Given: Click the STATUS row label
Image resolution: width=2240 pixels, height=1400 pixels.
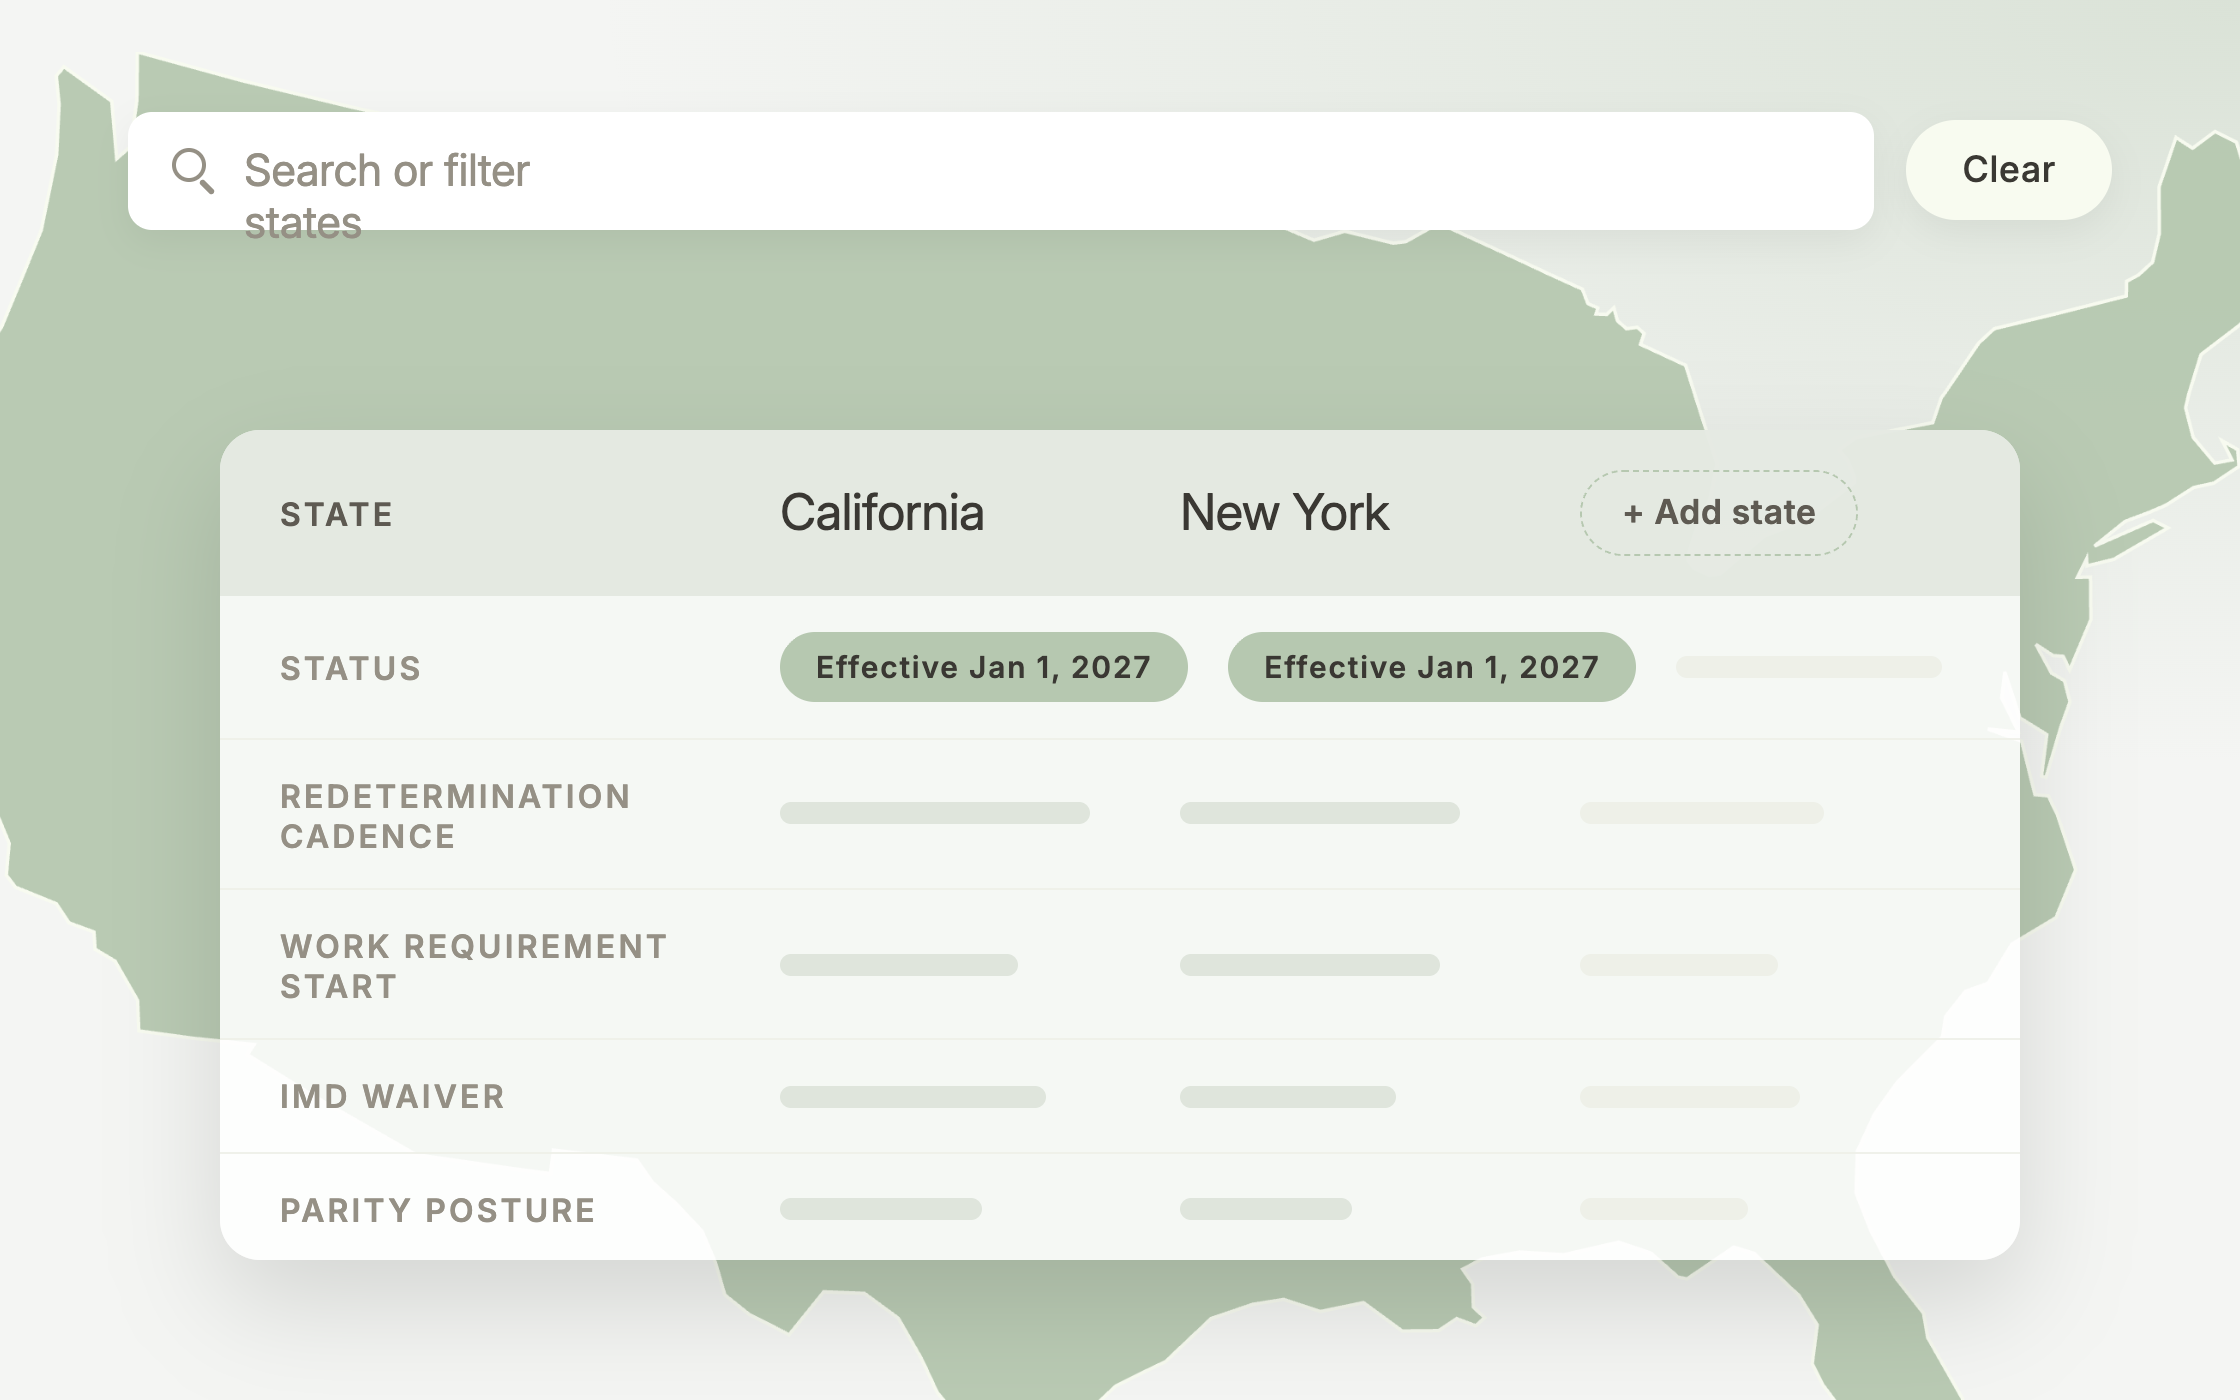Looking at the screenshot, I should pyautogui.click(x=350, y=669).
